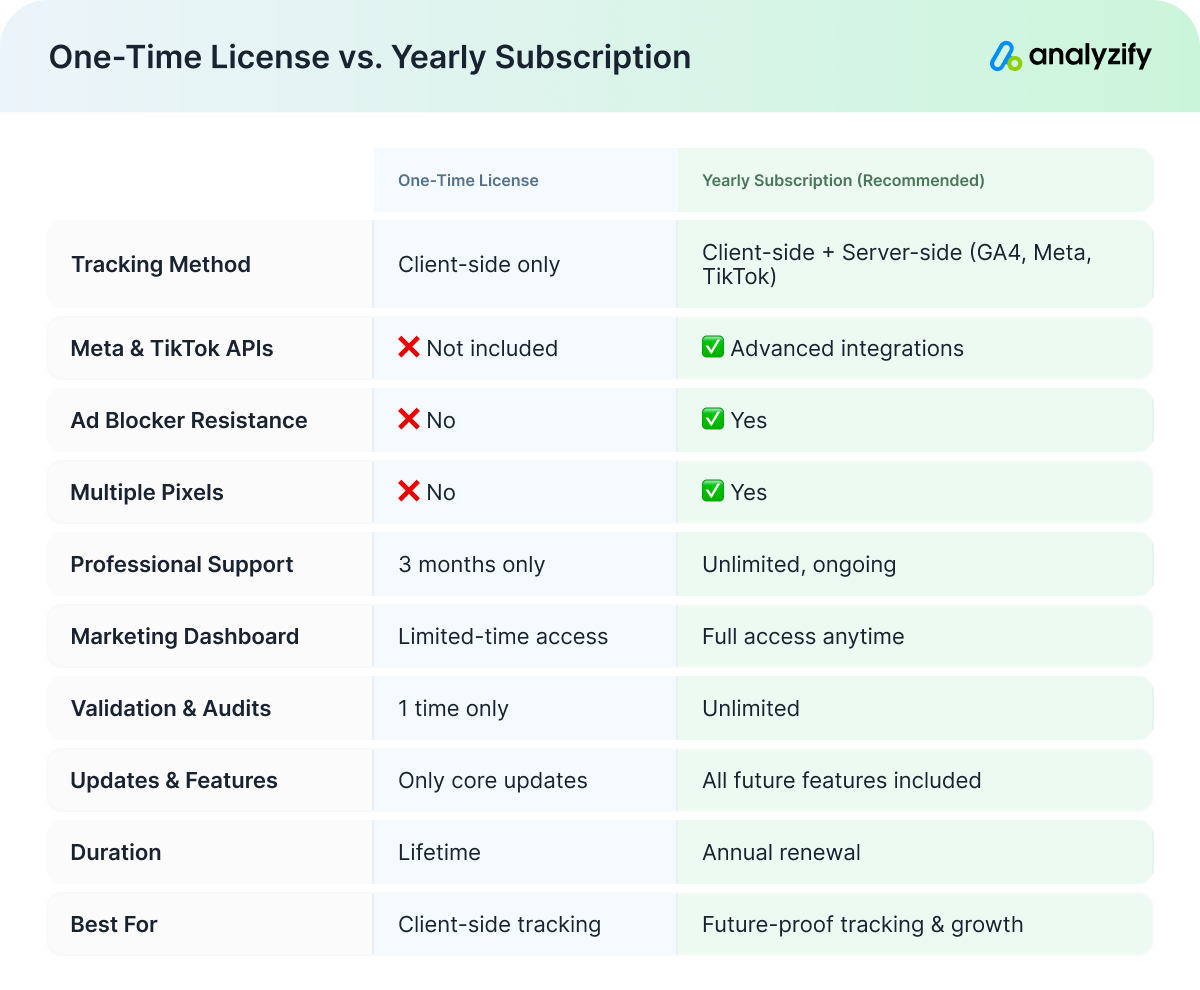The height and width of the screenshot is (990, 1200).
Task: Click the 'Annual renewal' cell
Action: (x=781, y=853)
